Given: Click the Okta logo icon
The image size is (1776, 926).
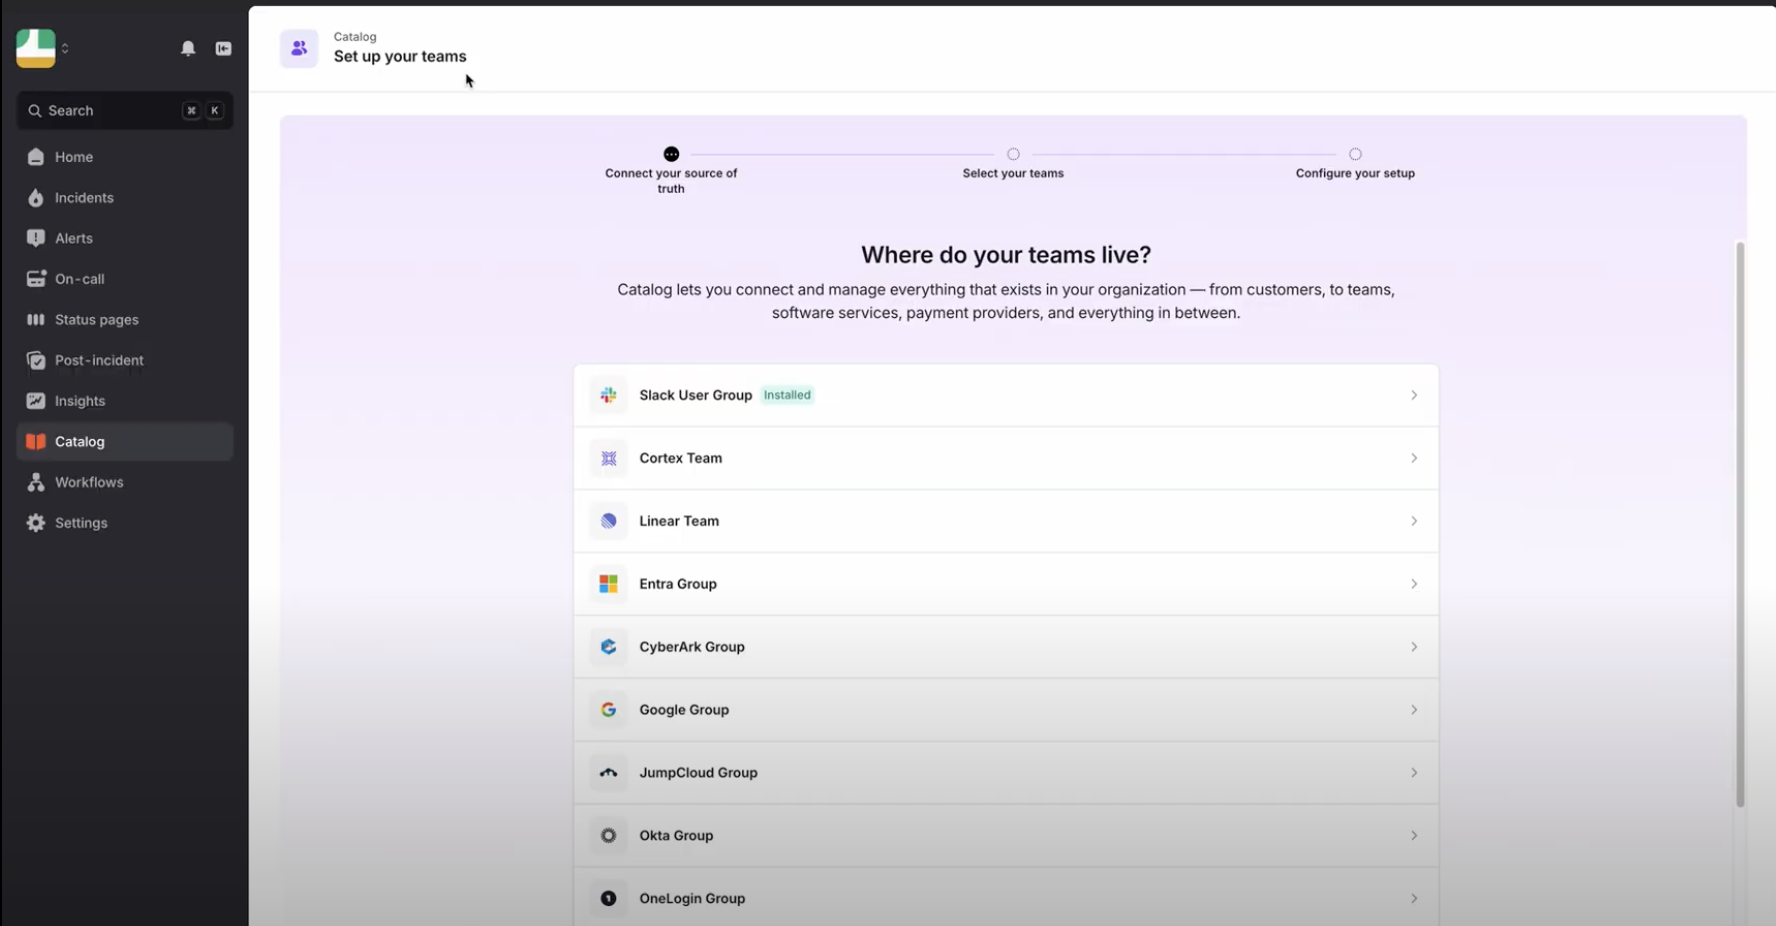Looking at the screenshot, I should [x=608, y=836].
